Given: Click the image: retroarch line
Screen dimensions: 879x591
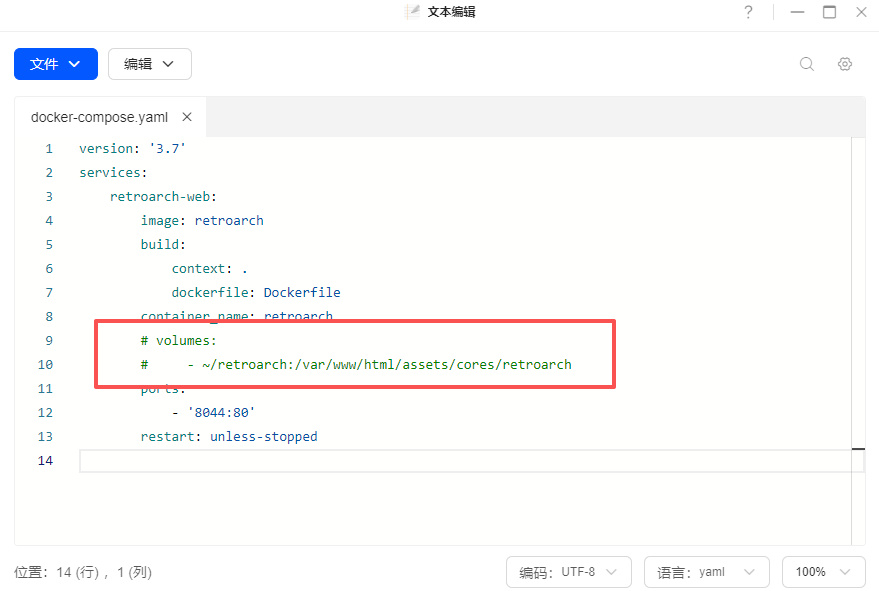Looking at the screenshot, I should click(x=202, y=221).
